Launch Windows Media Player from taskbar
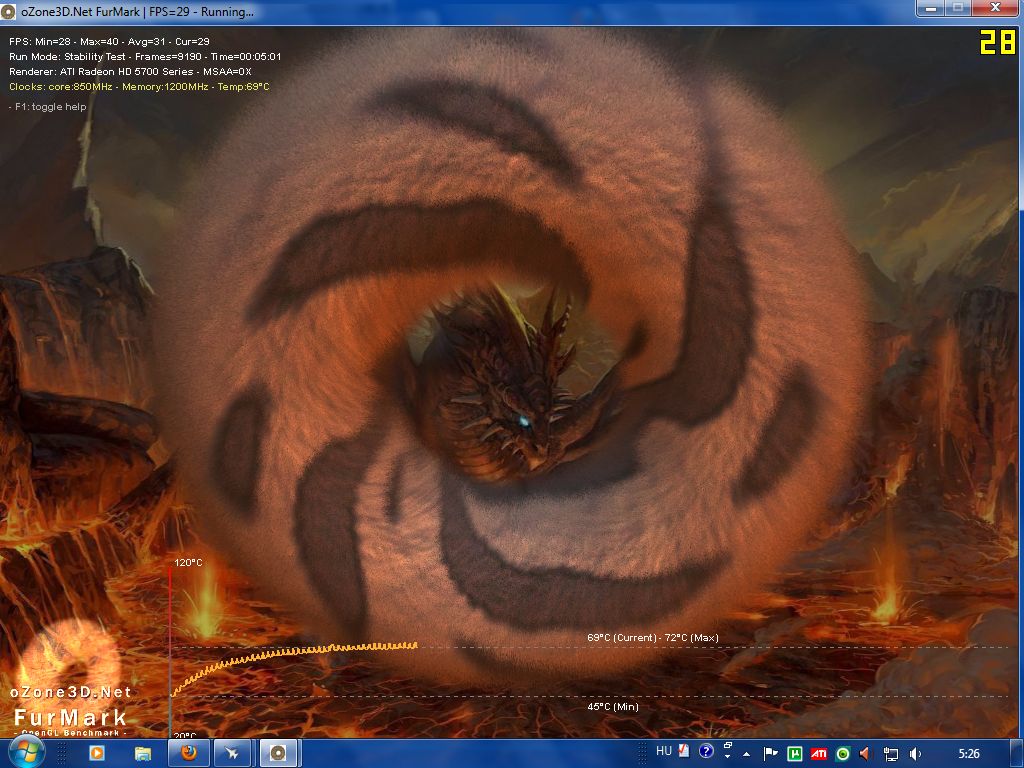The width and height of the screenshot is (1024, 768). (x=97, y=754)
